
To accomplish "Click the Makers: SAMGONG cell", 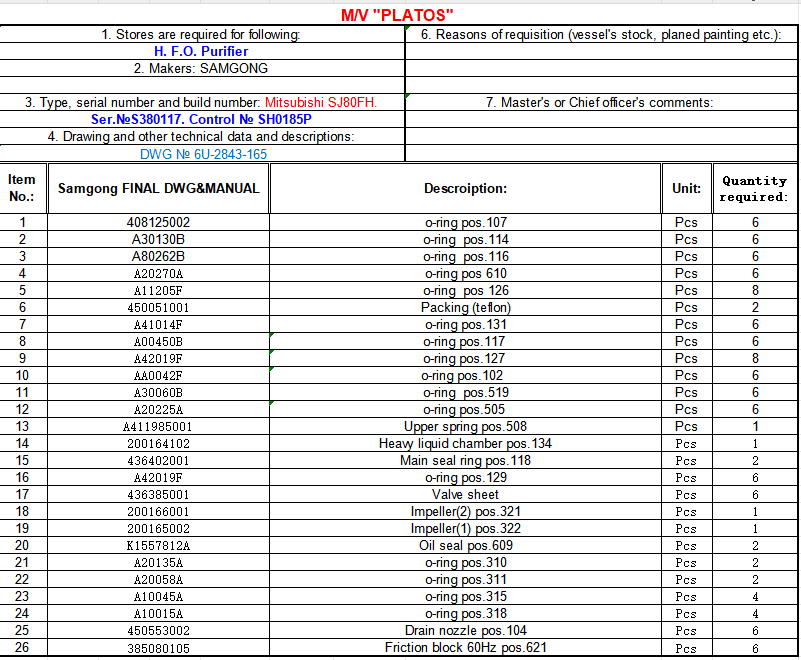I will coord(201,68).
